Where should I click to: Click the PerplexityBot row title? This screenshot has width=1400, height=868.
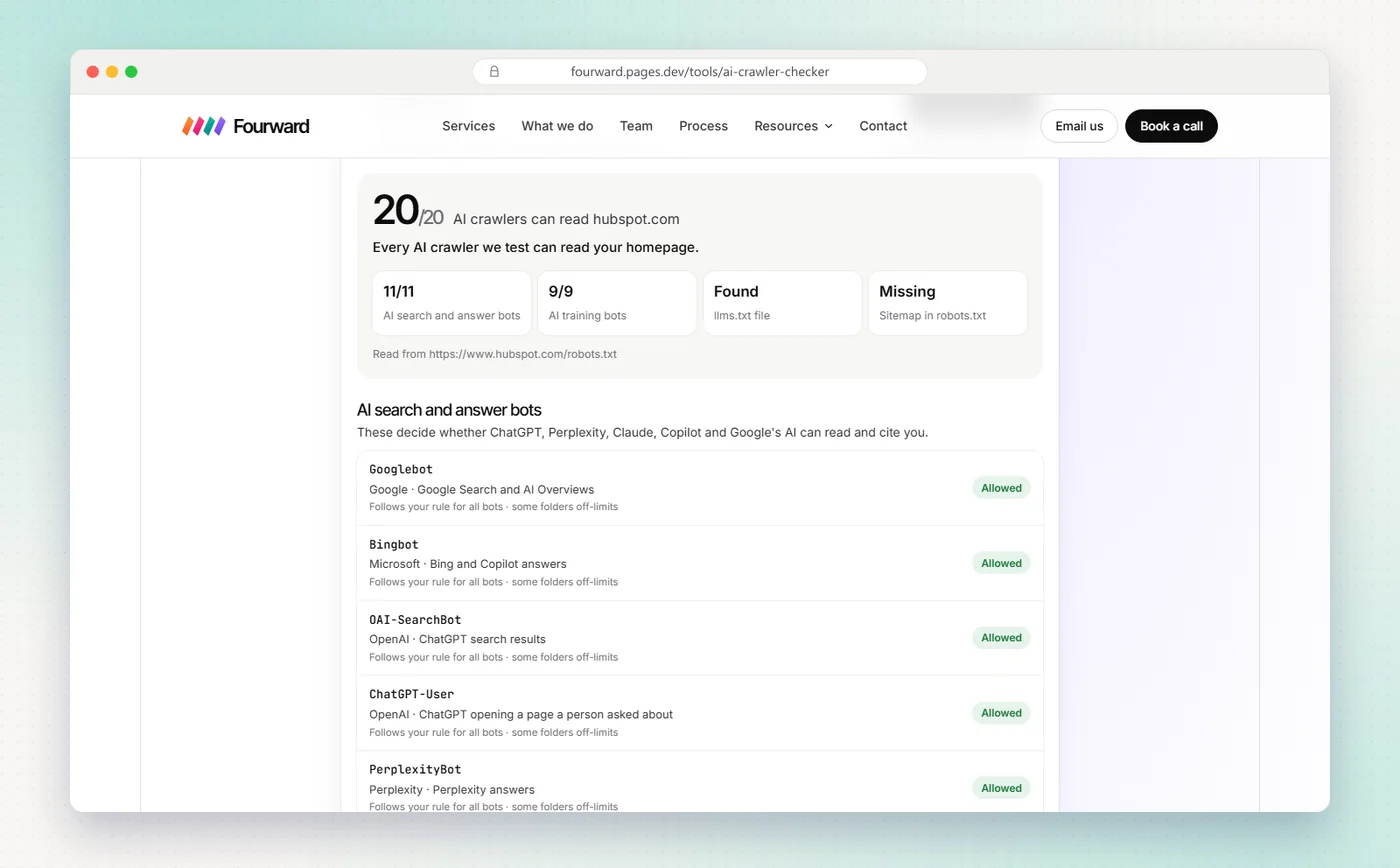[x=415, y=770]
